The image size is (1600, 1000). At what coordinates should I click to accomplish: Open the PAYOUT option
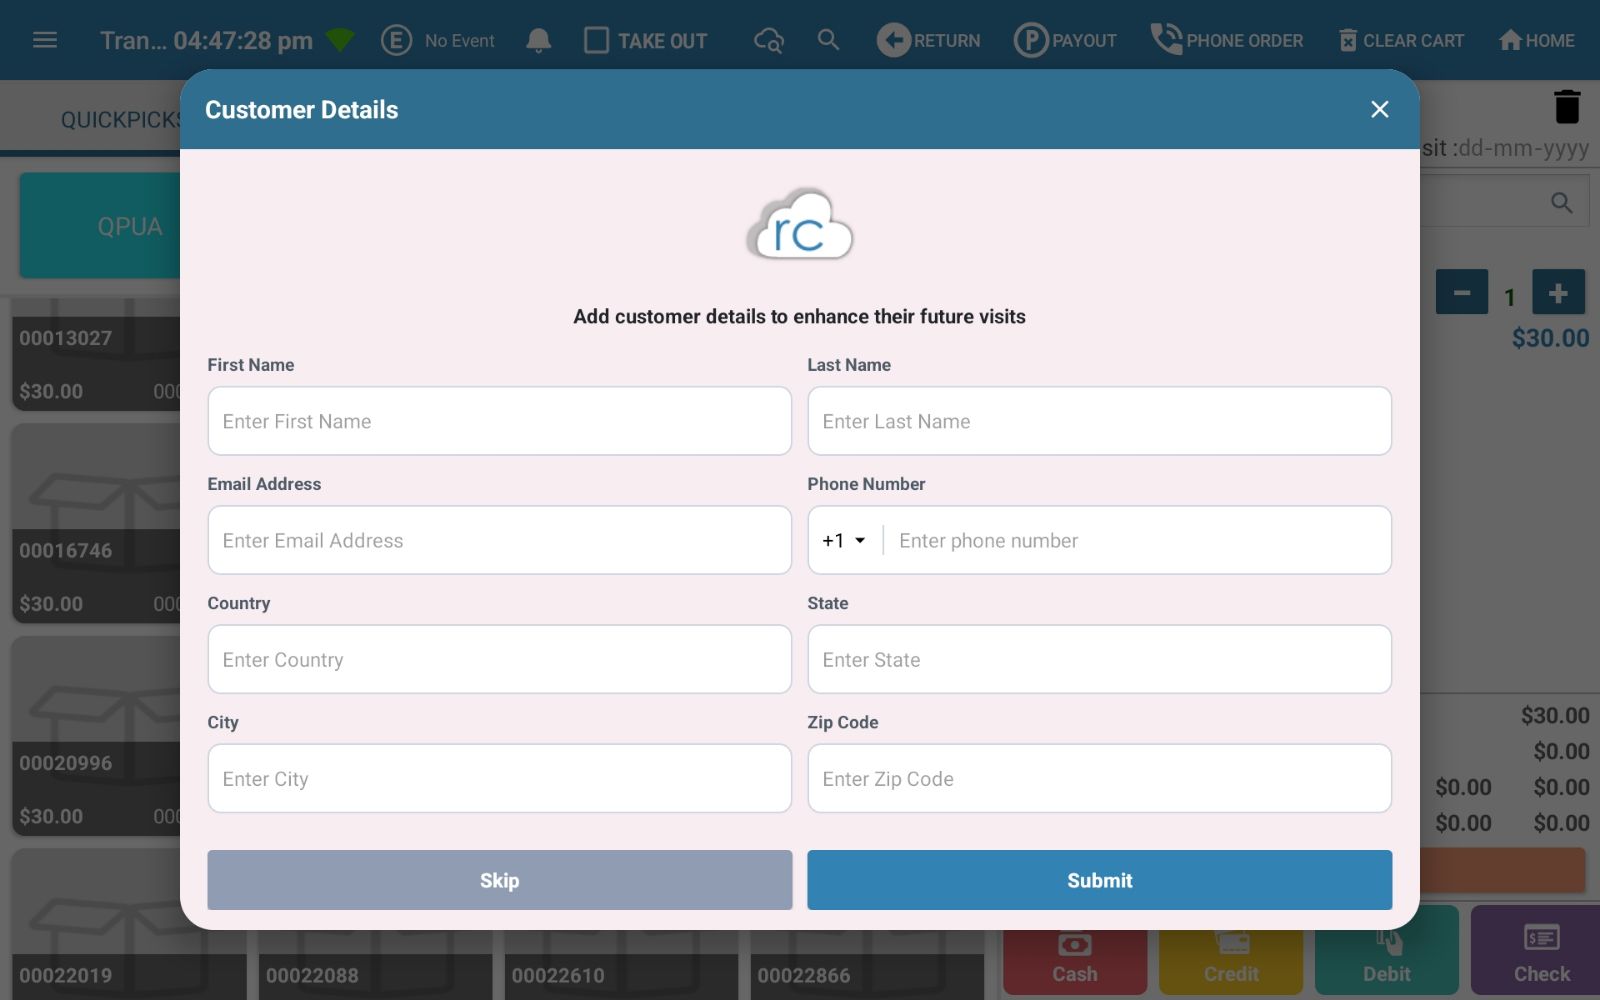pos(1065,40)
